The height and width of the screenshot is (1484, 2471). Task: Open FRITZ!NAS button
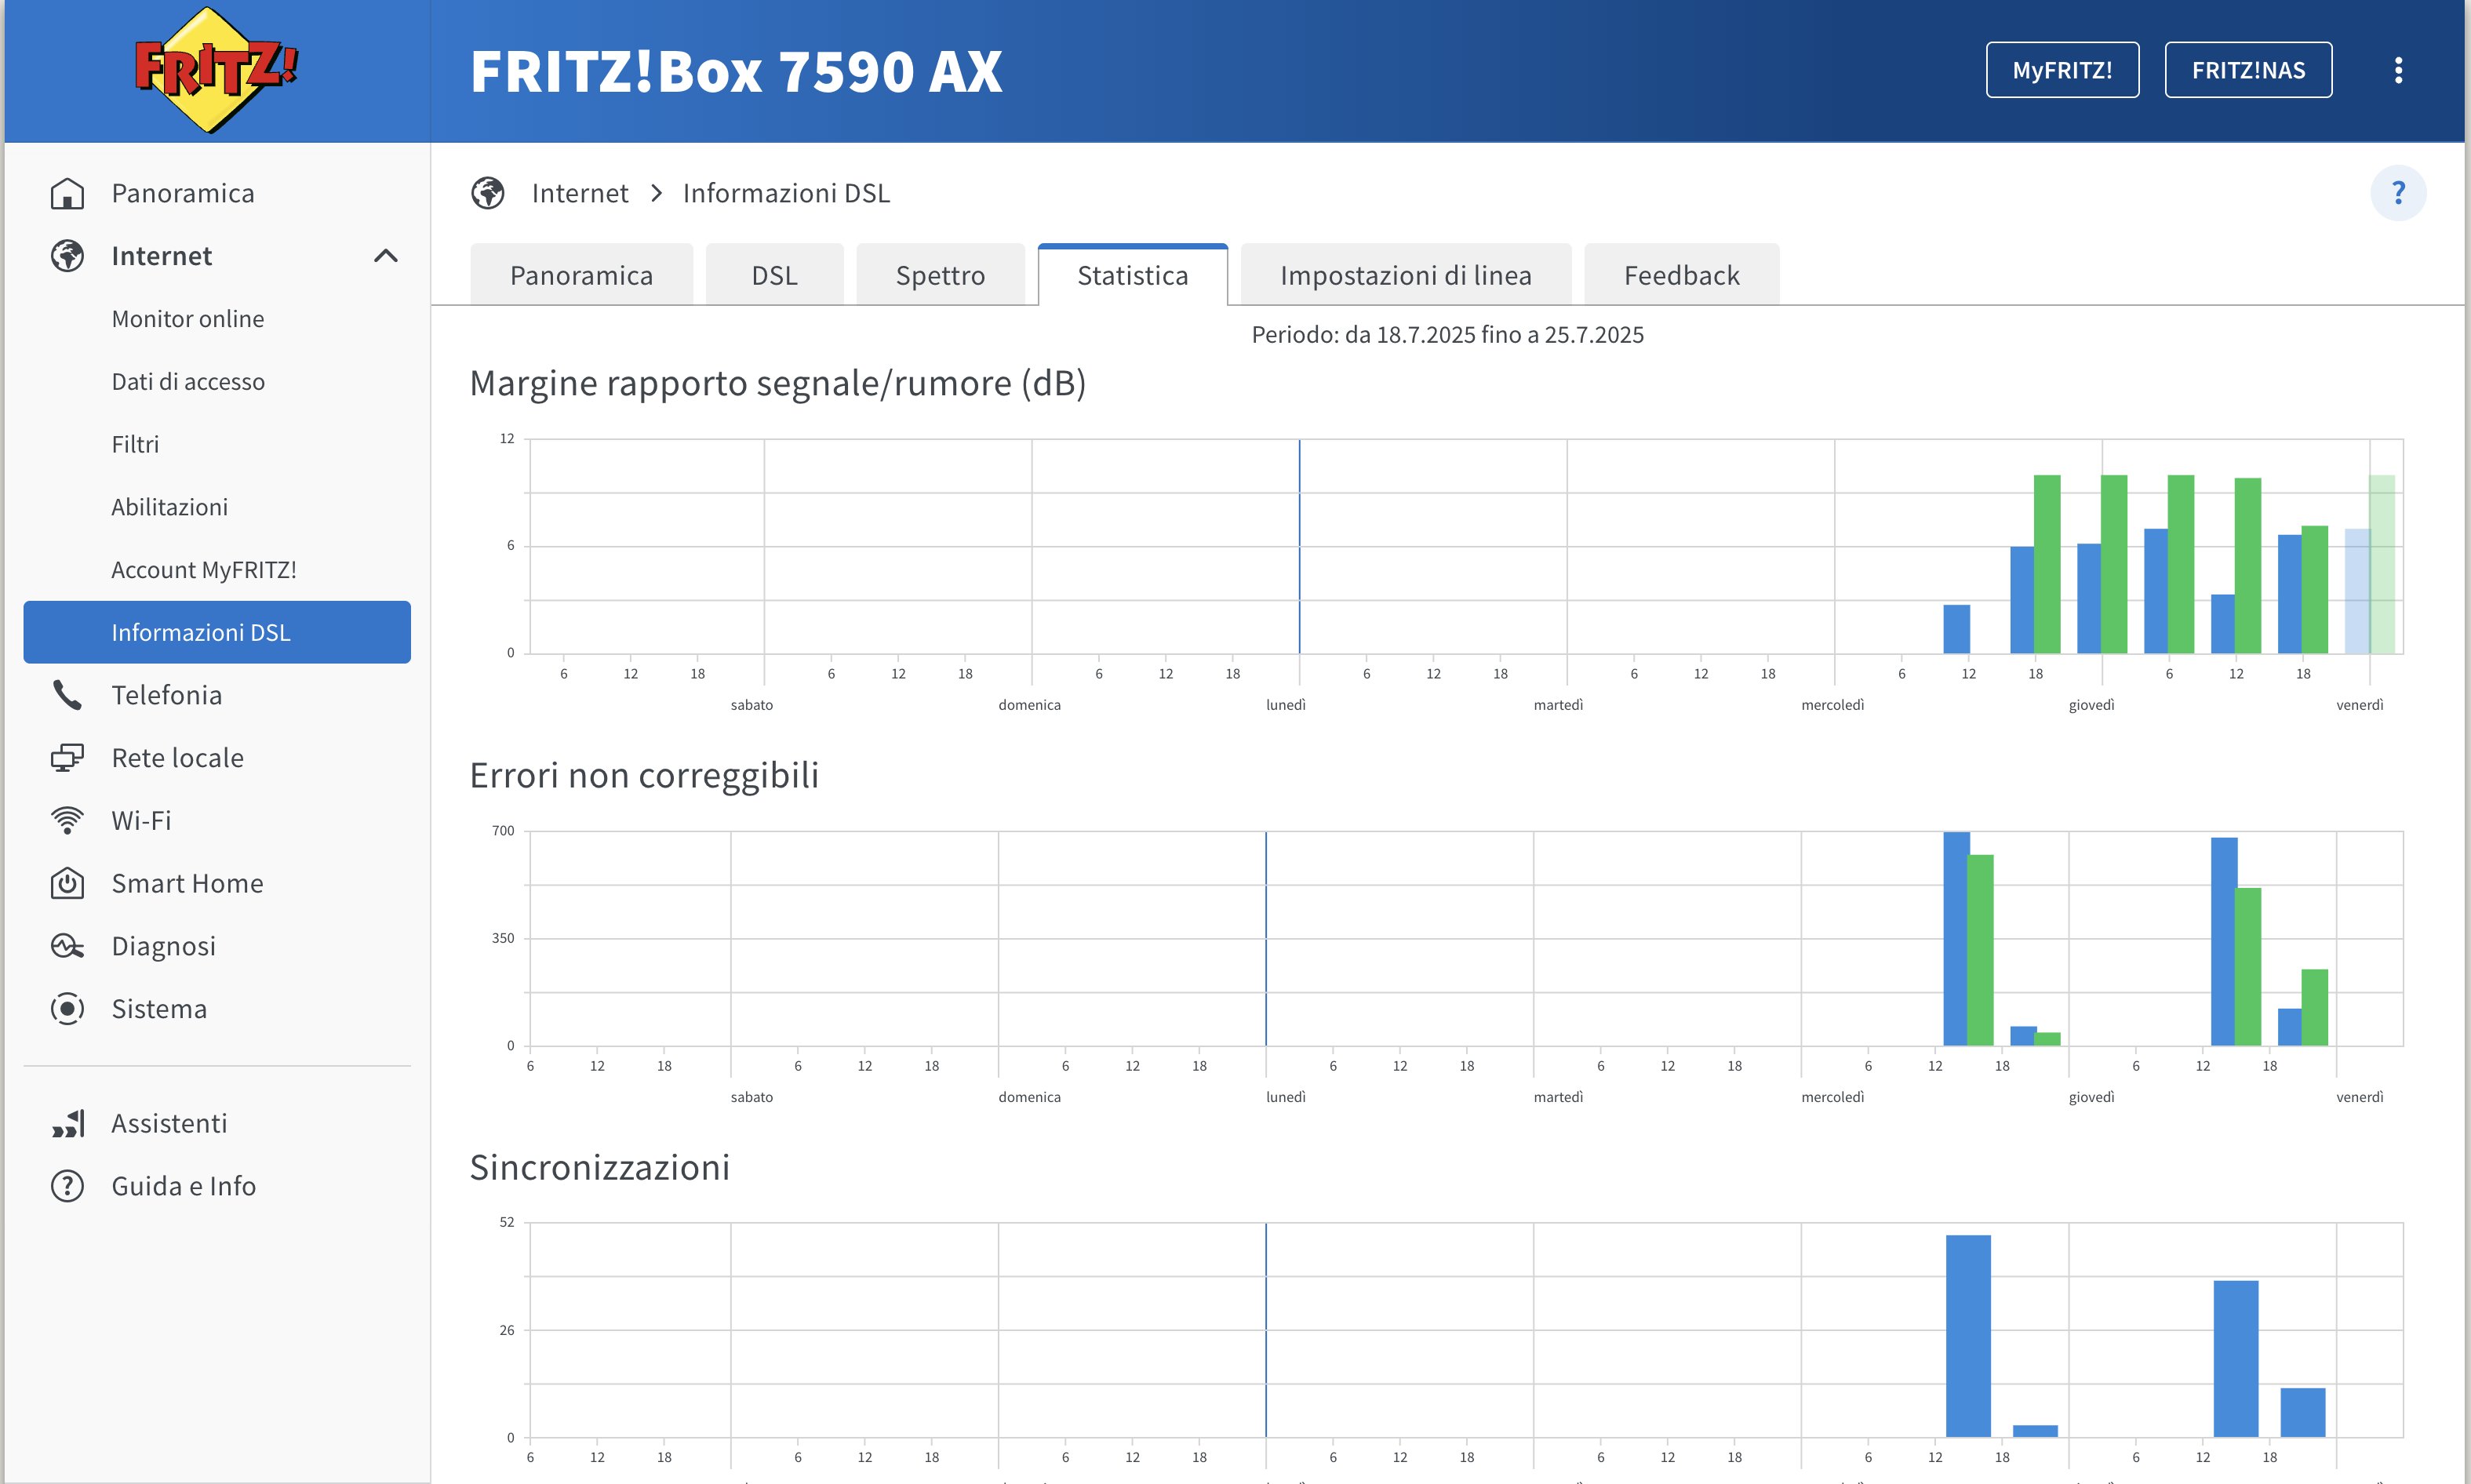pyautogui.click(x=2248, y=70)
